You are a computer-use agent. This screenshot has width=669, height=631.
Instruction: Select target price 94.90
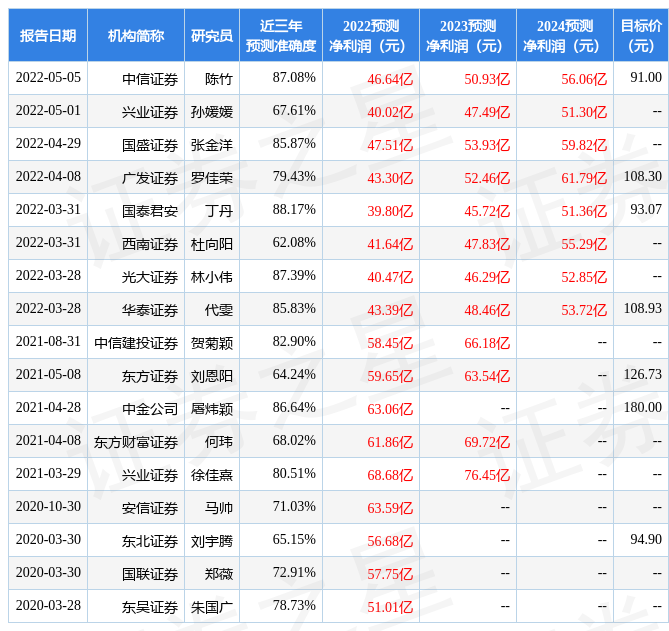[646, 540]
